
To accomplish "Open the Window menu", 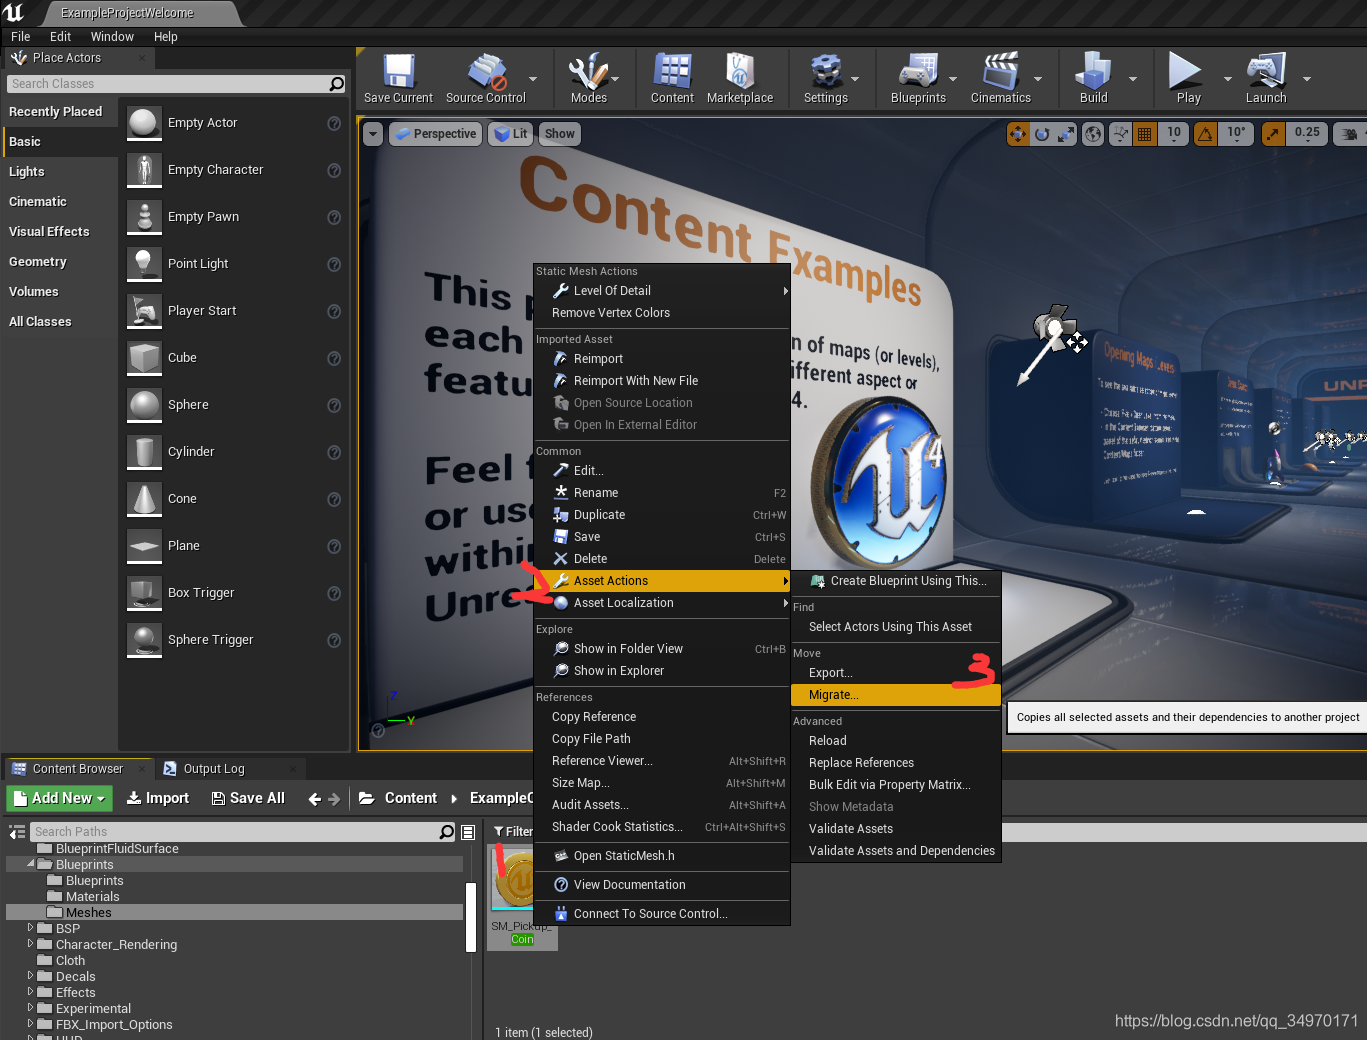I will click(112, 37).
